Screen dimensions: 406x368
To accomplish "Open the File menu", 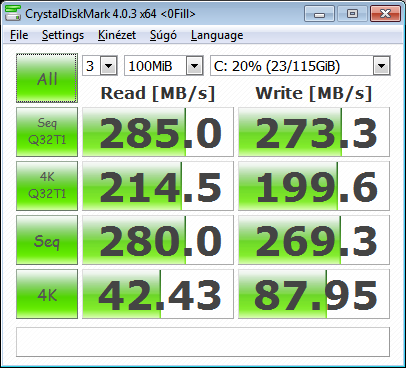I will pyautogui.click(x=19, y=35).
